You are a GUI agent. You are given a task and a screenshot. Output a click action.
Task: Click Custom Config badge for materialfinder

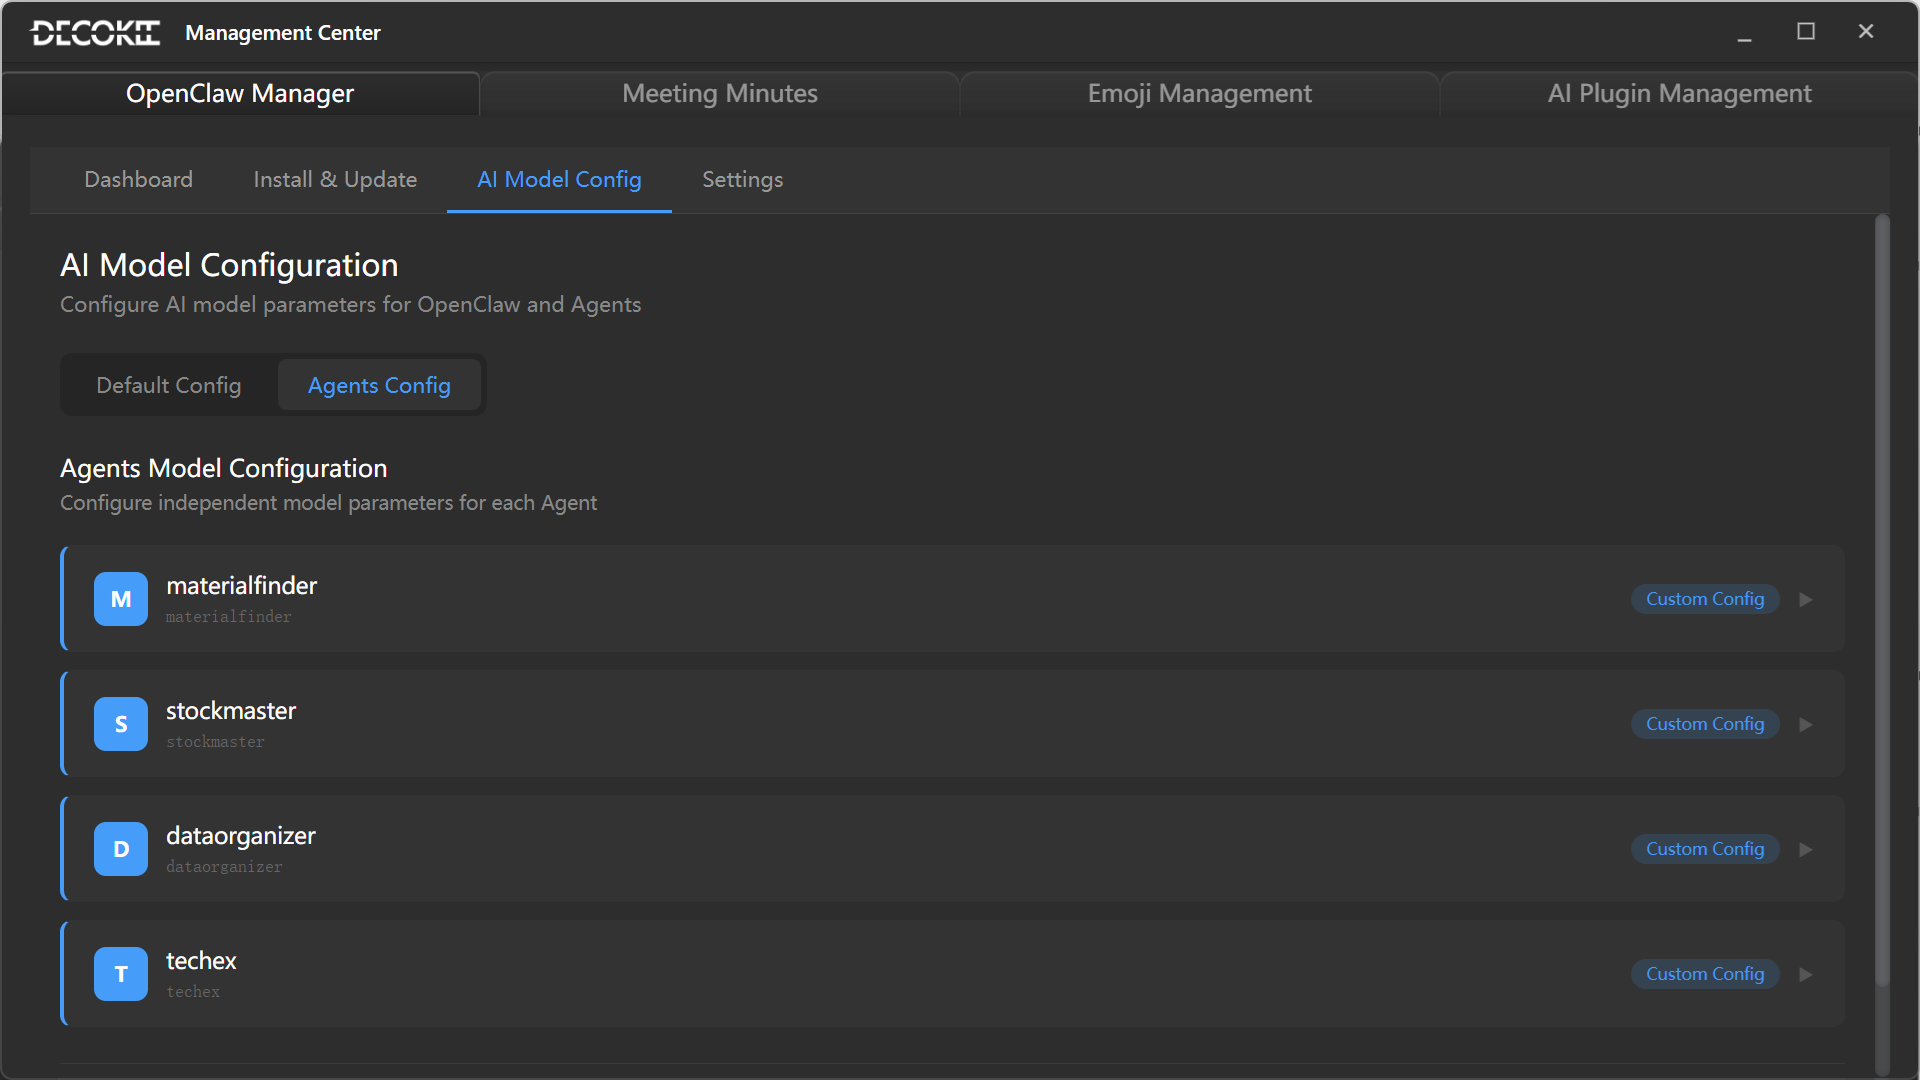coord(1705,599)
